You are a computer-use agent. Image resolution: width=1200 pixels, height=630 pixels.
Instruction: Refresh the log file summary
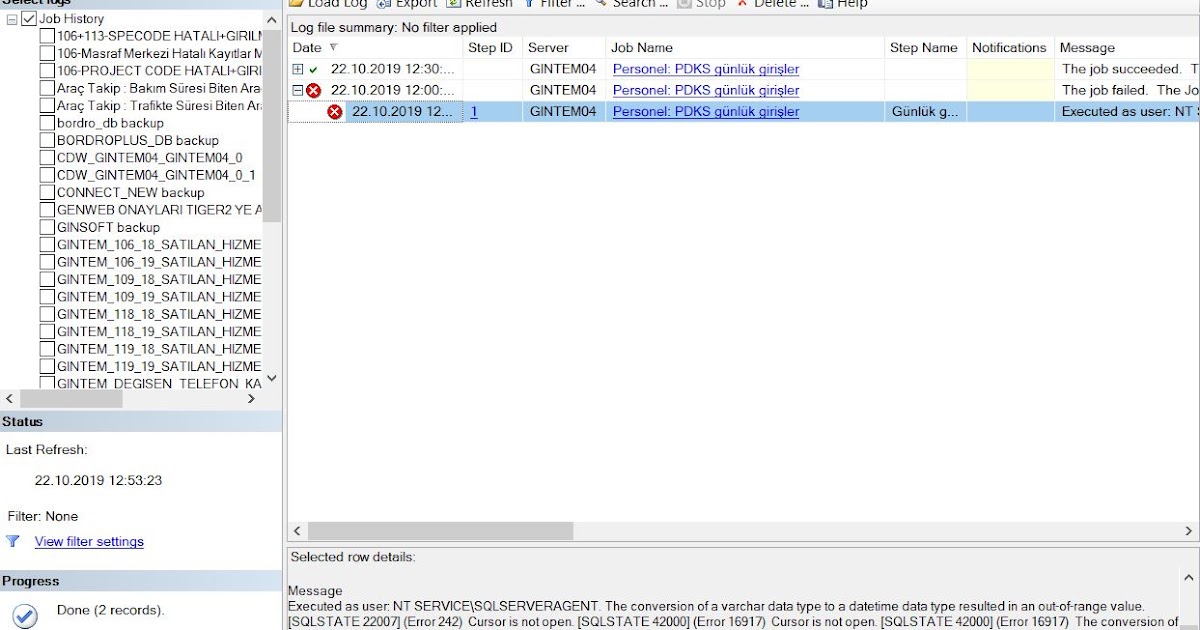click(487, 4)
